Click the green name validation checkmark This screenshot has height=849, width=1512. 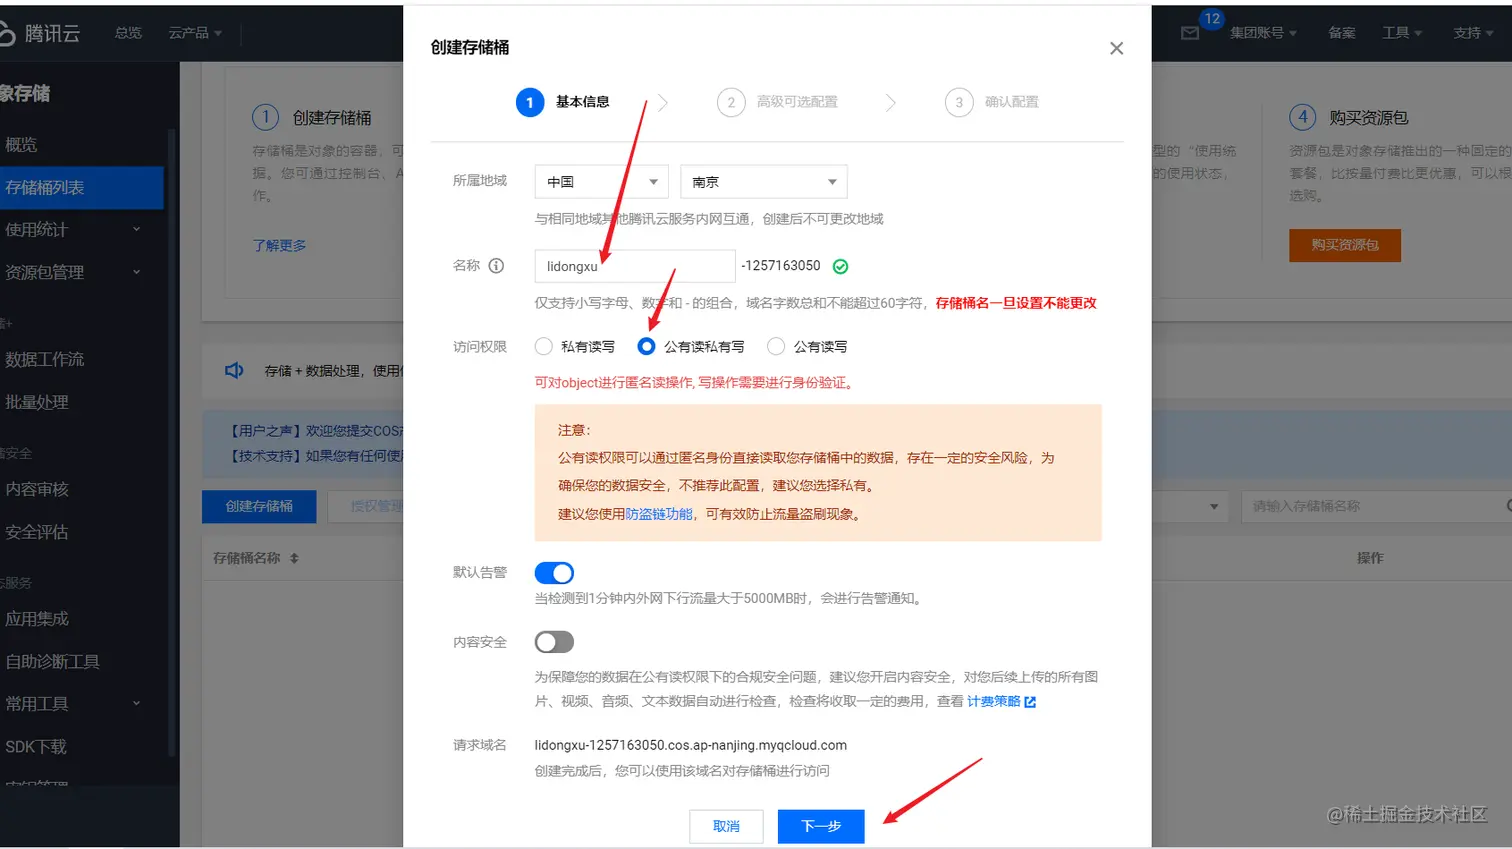pos(841,267)
